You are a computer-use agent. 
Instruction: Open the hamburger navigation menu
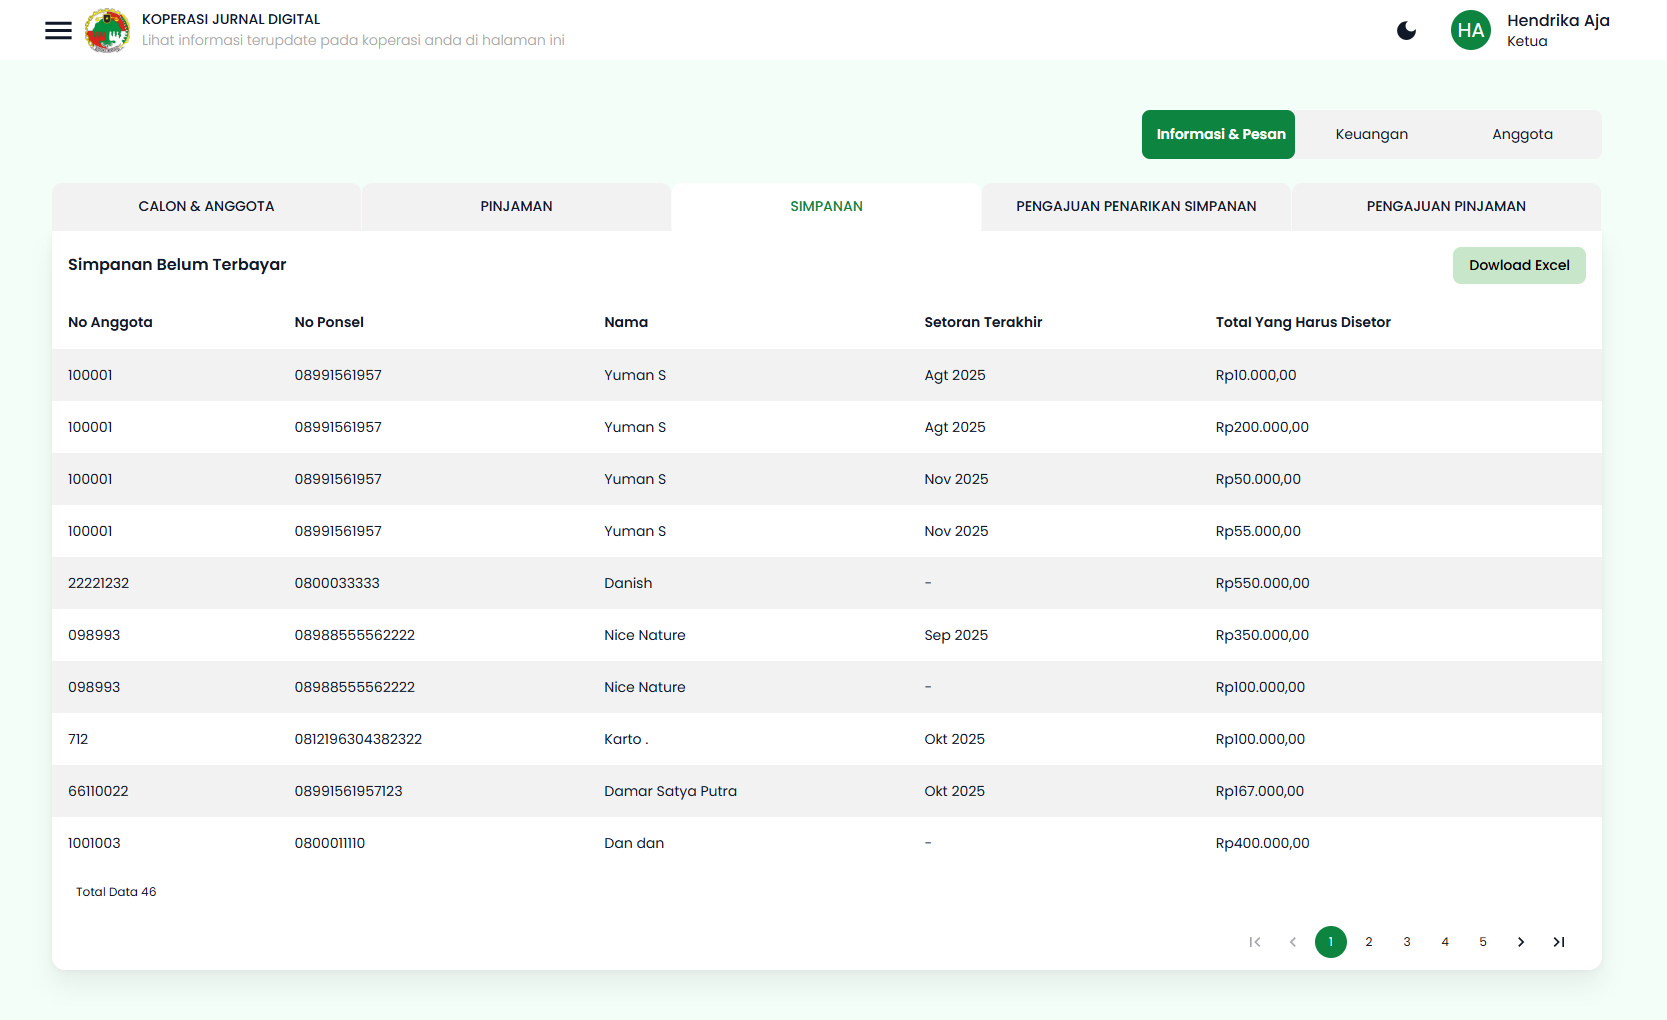pos(58,30)
